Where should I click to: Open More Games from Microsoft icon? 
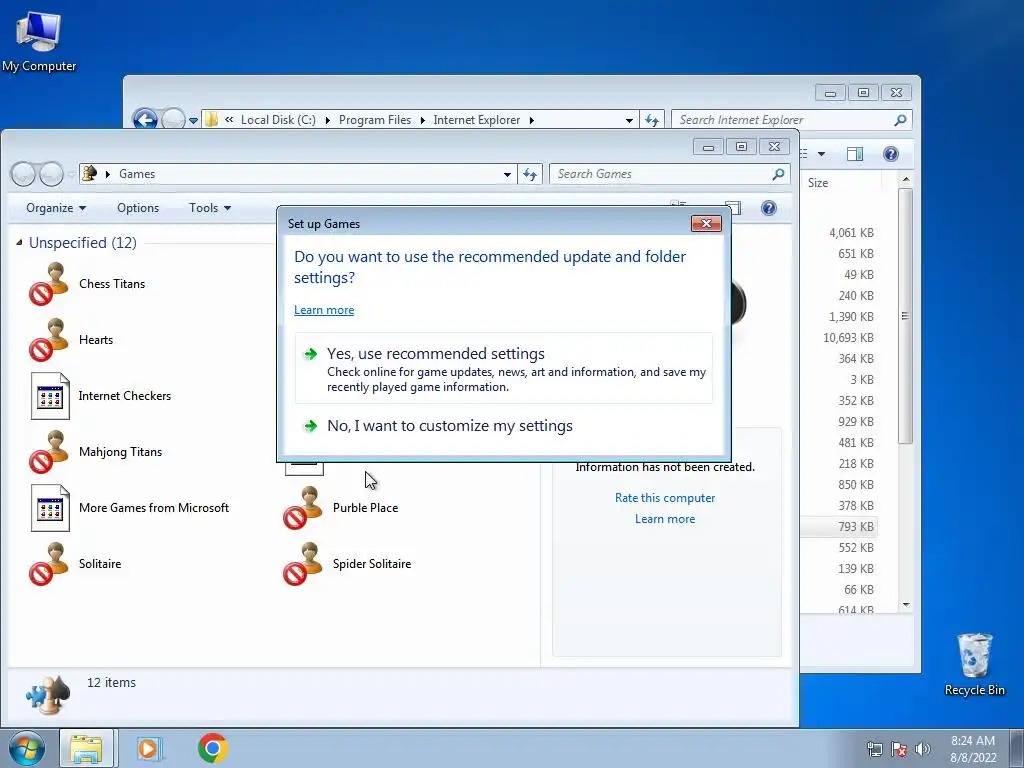(50, 508)
